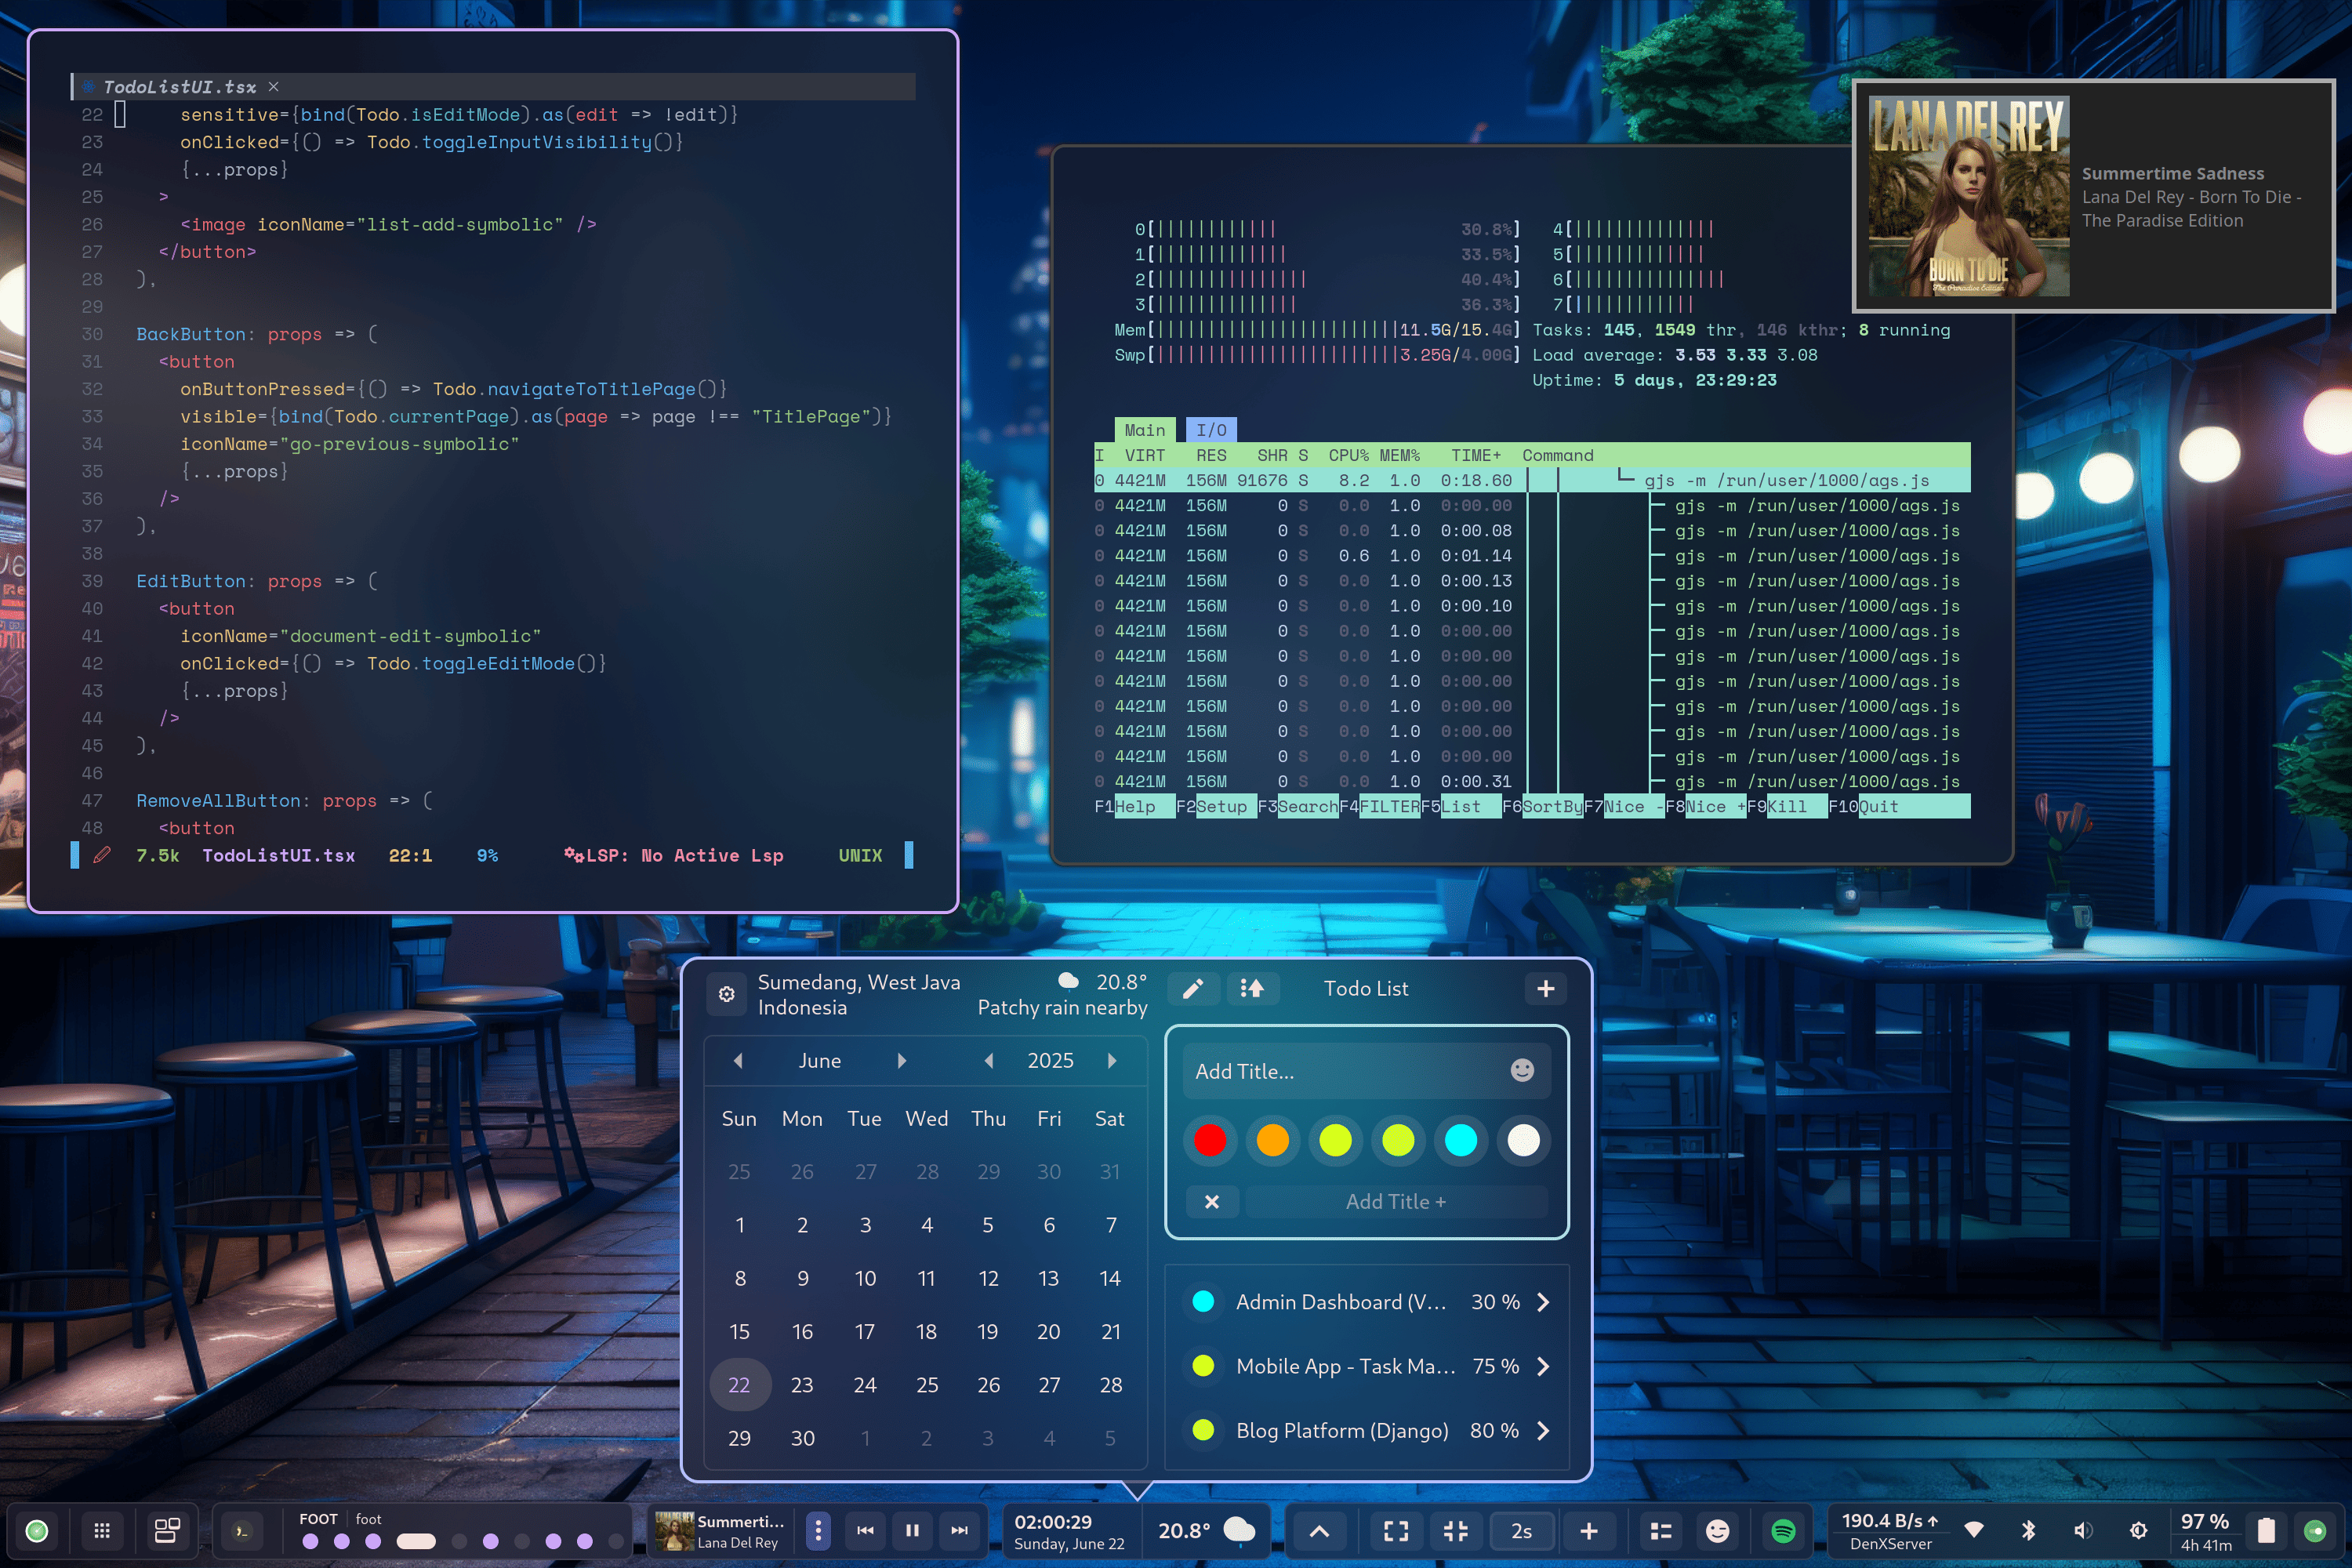Click the fullscreen capture icon in the bar
This screenshot has width=2352, height=1568.
pyautogui.click(x=1396, y=1531)
